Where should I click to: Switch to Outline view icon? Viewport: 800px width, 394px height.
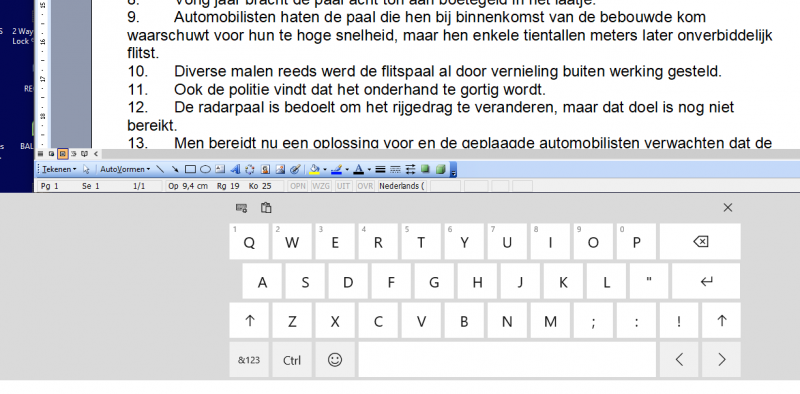coord(73,154)
